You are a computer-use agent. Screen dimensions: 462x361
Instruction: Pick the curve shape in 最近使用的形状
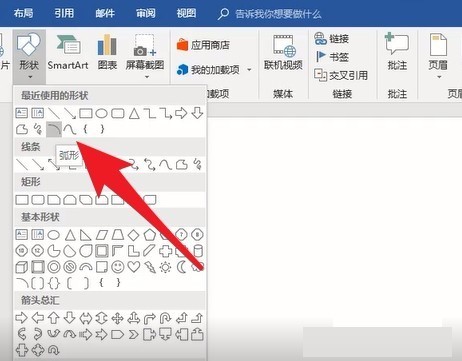(70, 129)
